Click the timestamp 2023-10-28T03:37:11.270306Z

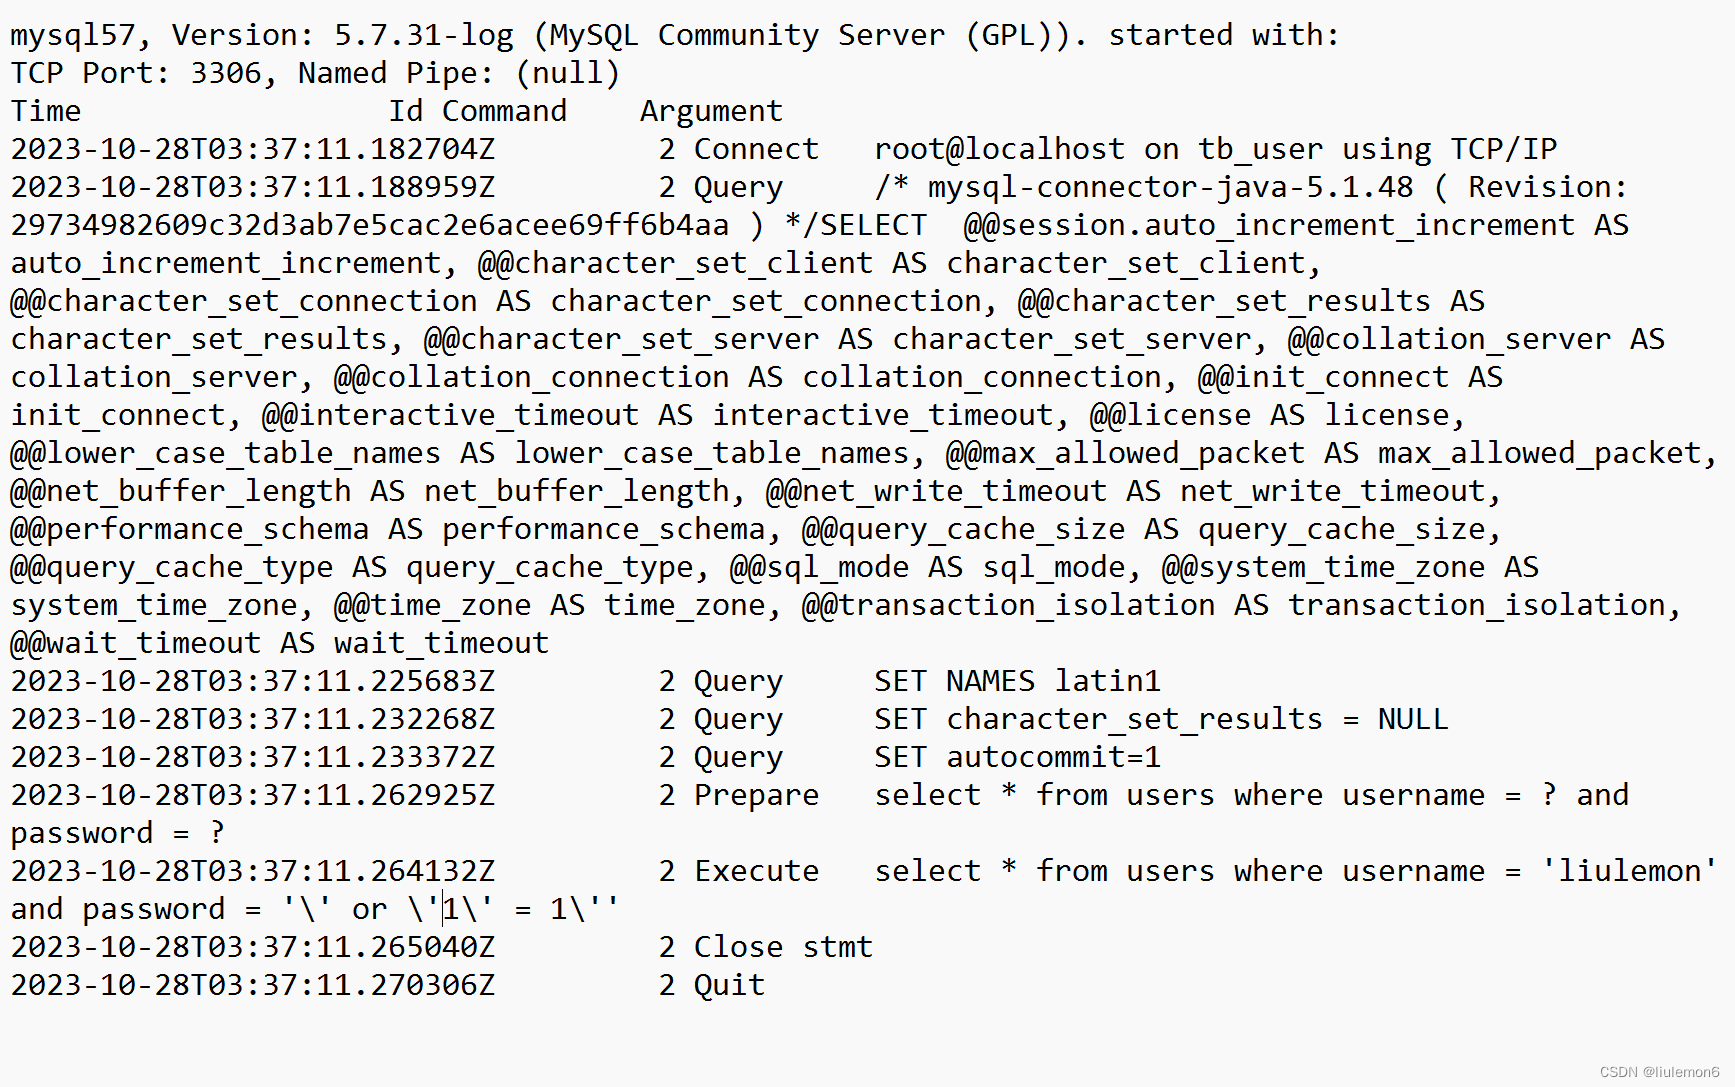tap(253, 985)
